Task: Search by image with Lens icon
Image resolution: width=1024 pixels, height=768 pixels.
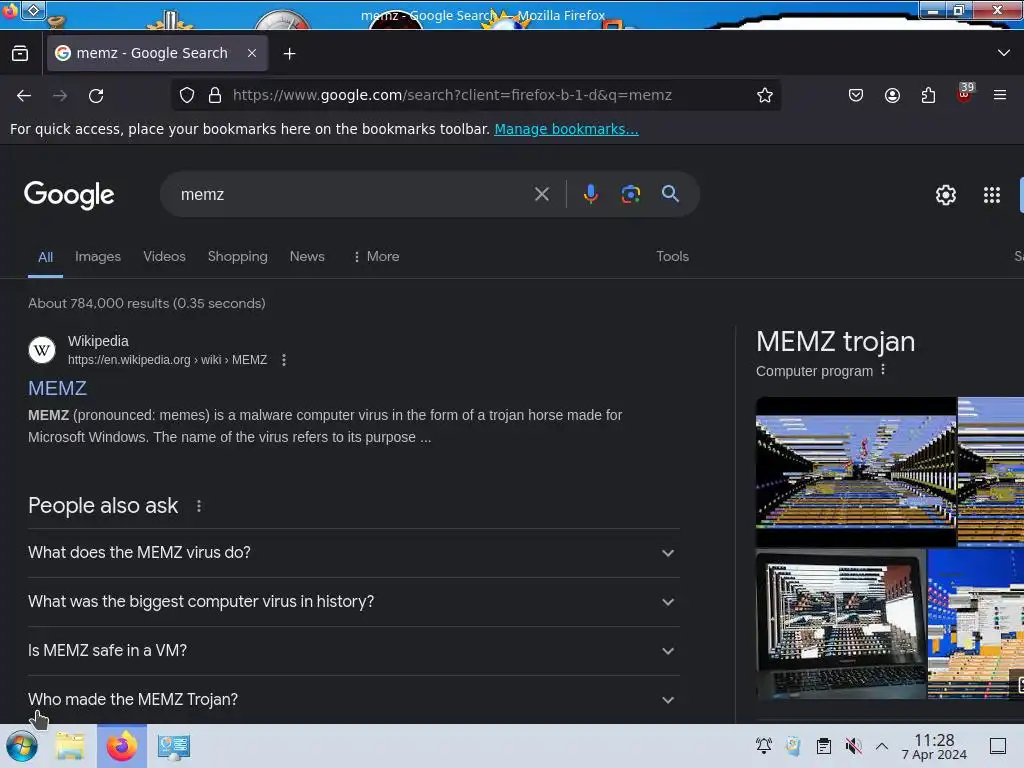Action: (x=630, y=194)
